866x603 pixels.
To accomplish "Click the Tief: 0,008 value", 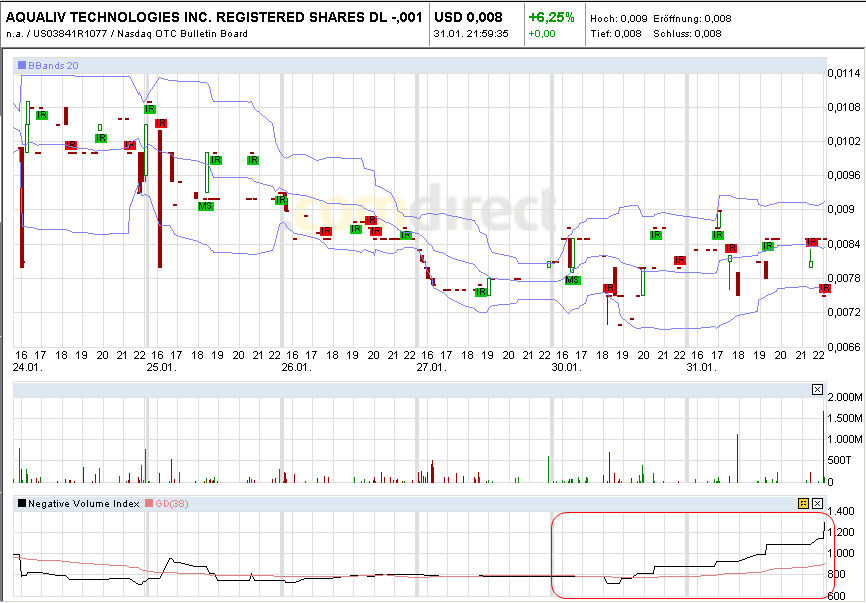I will (x=616, y=34).
